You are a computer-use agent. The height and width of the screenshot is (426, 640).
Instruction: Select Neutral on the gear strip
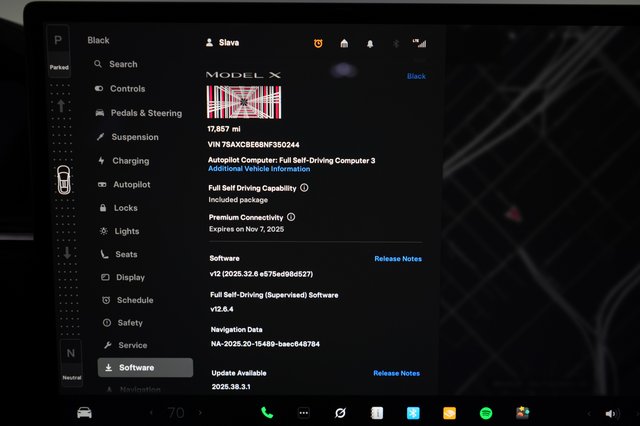pyautogui.click(x=71, y=362)
